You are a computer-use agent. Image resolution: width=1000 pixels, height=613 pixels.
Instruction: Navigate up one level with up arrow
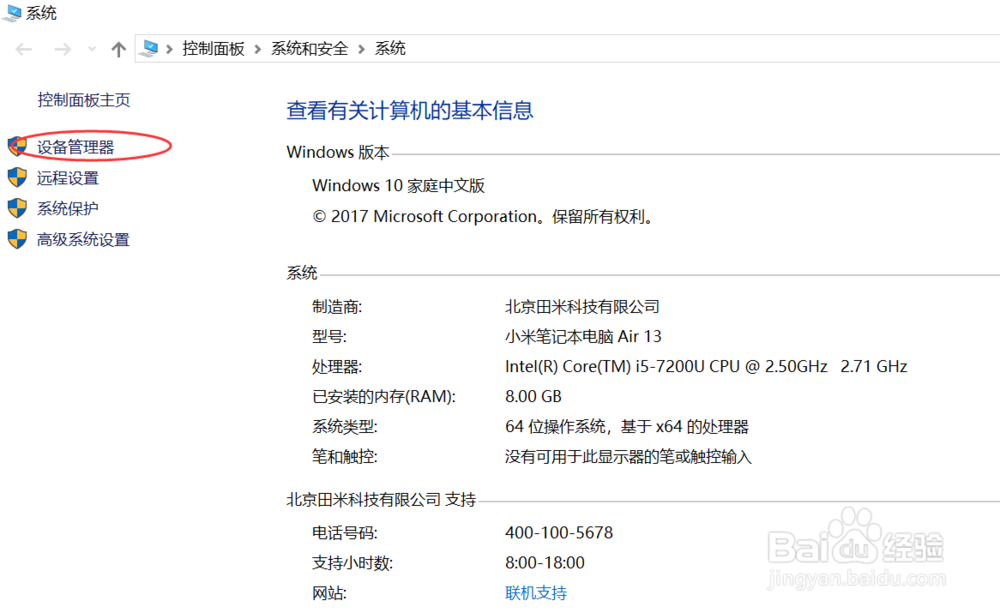[x=118, y=49]
